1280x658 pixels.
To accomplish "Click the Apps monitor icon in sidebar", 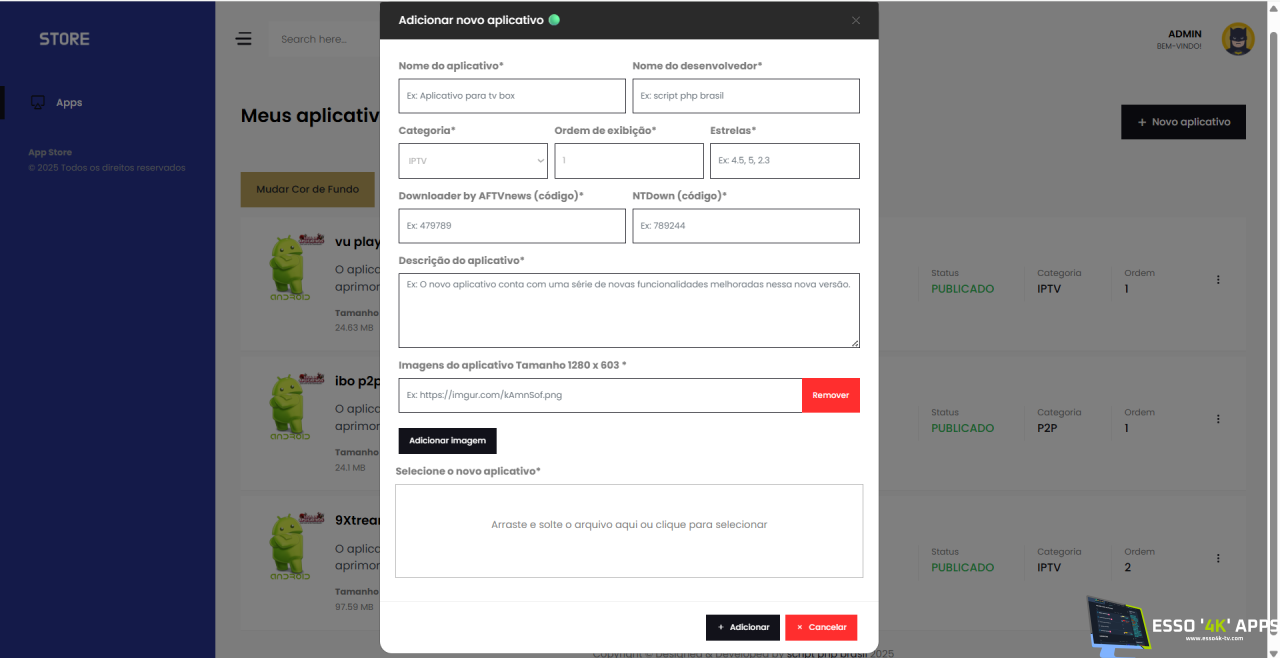I will tap(38, 102).
